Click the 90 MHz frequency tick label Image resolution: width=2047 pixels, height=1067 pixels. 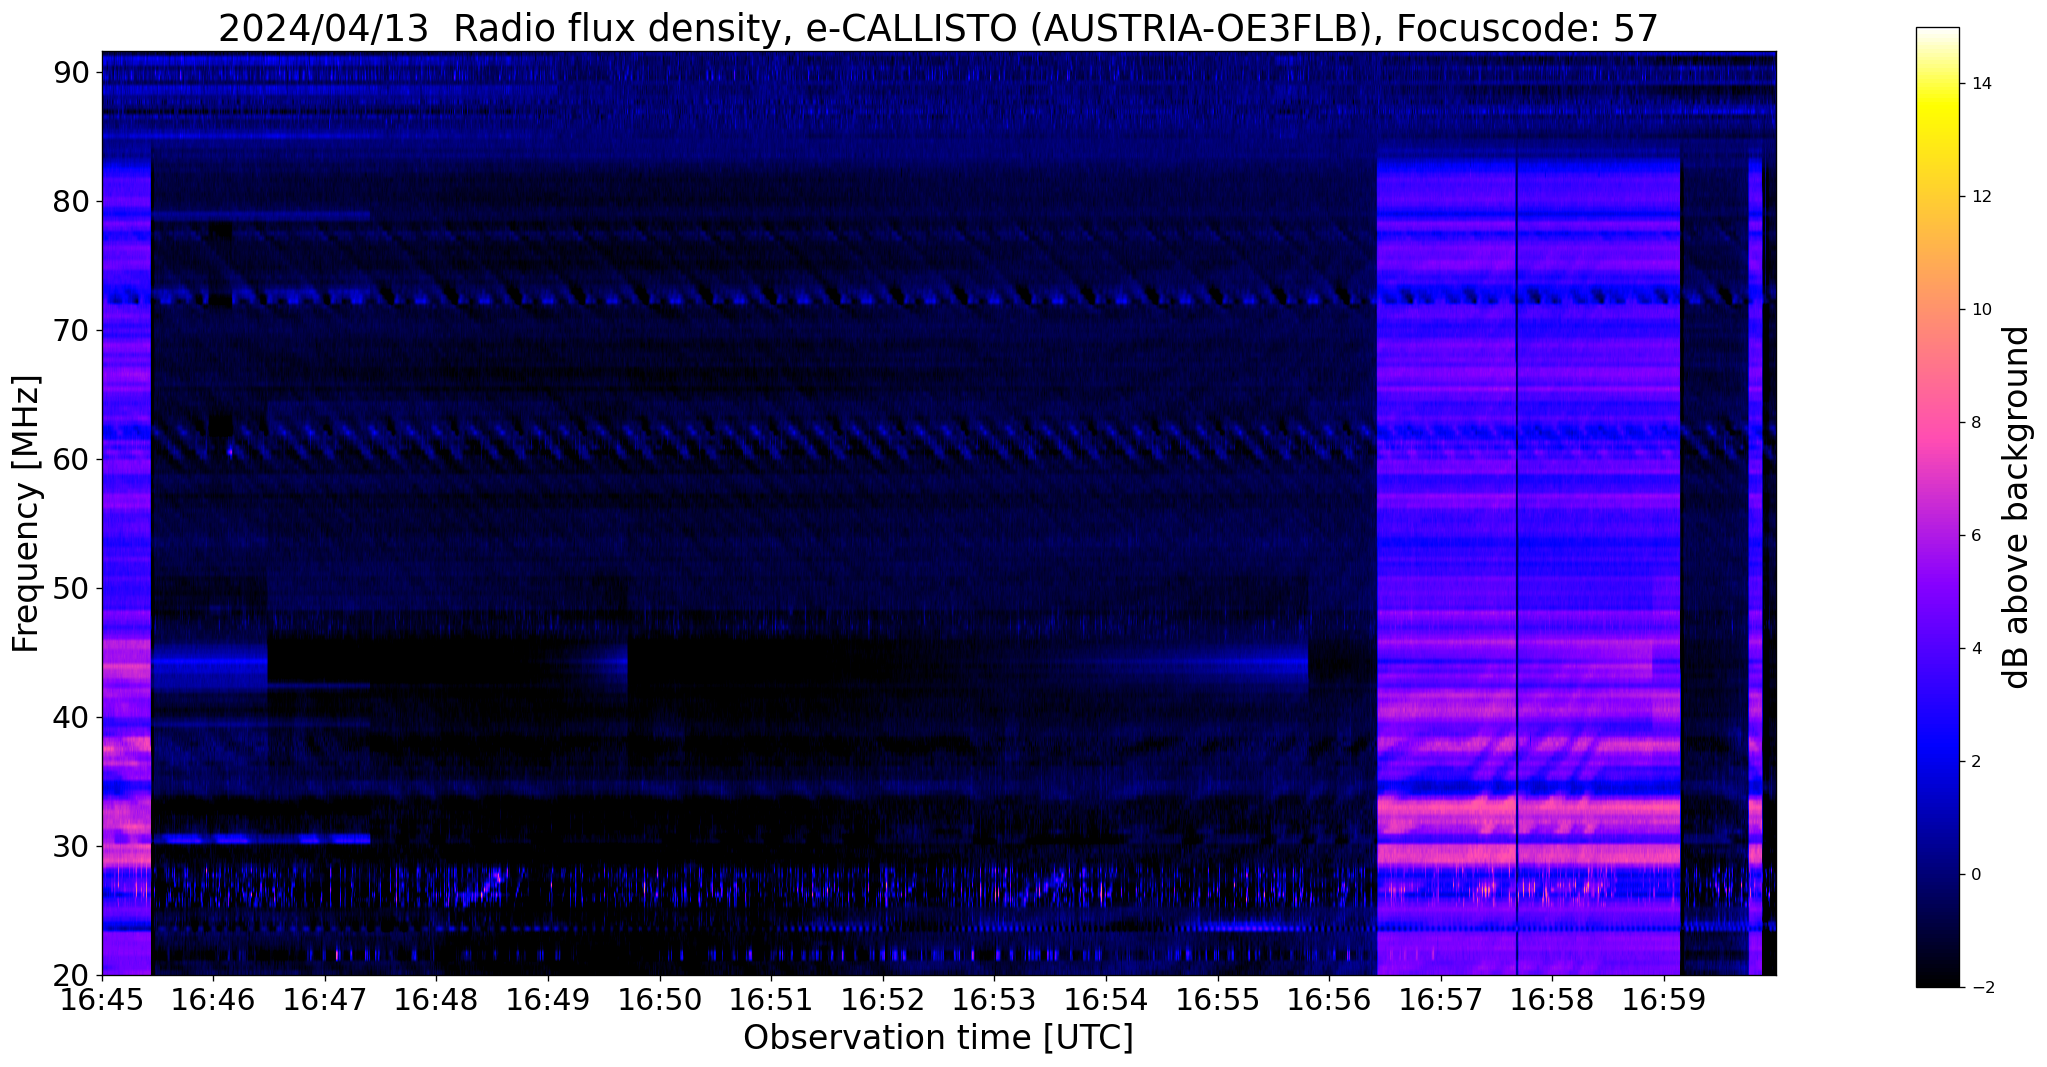[x=73, y=73]
